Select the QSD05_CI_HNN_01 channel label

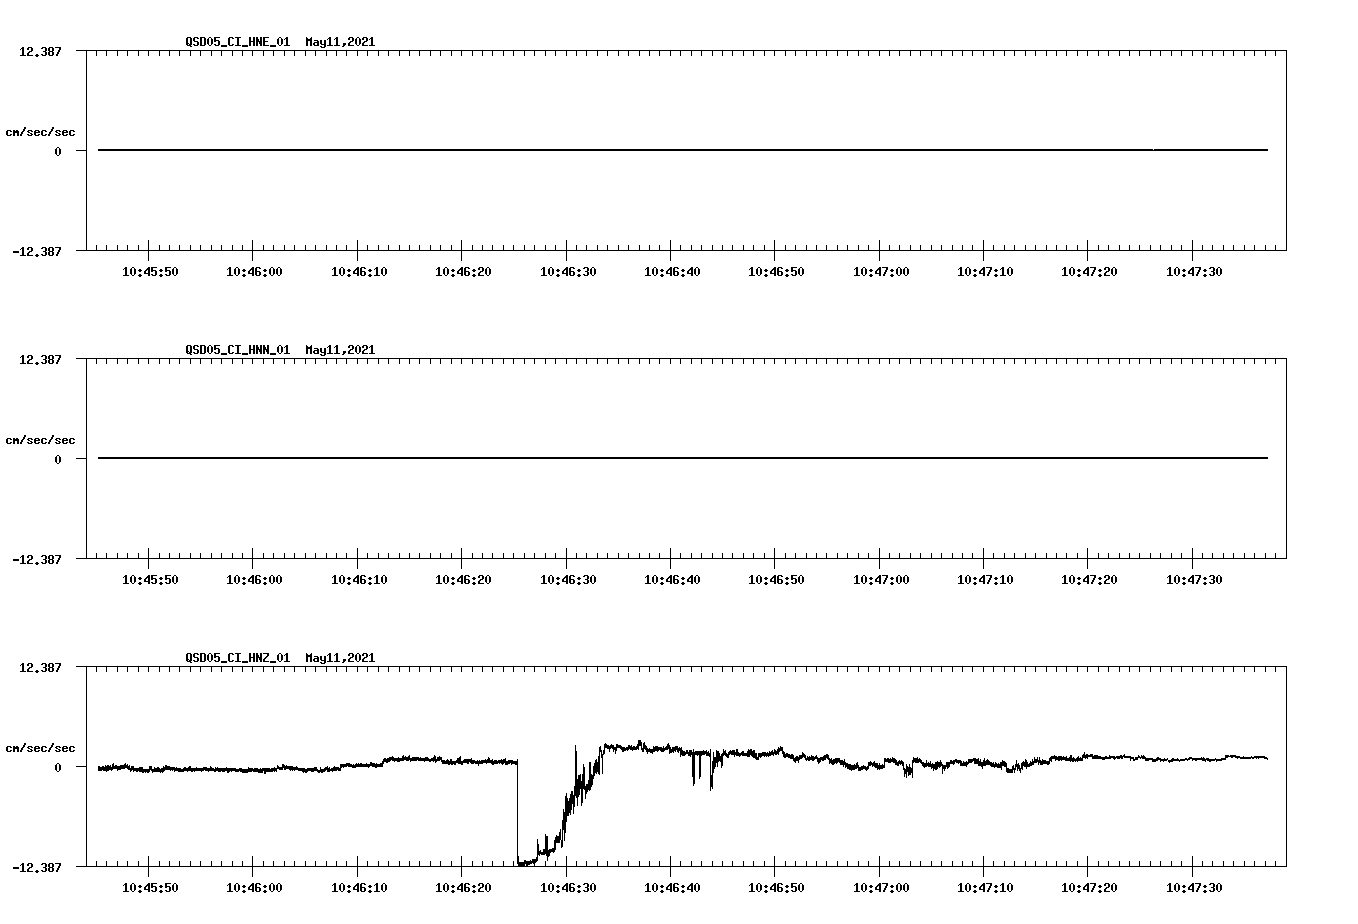[x=236, y=350]
